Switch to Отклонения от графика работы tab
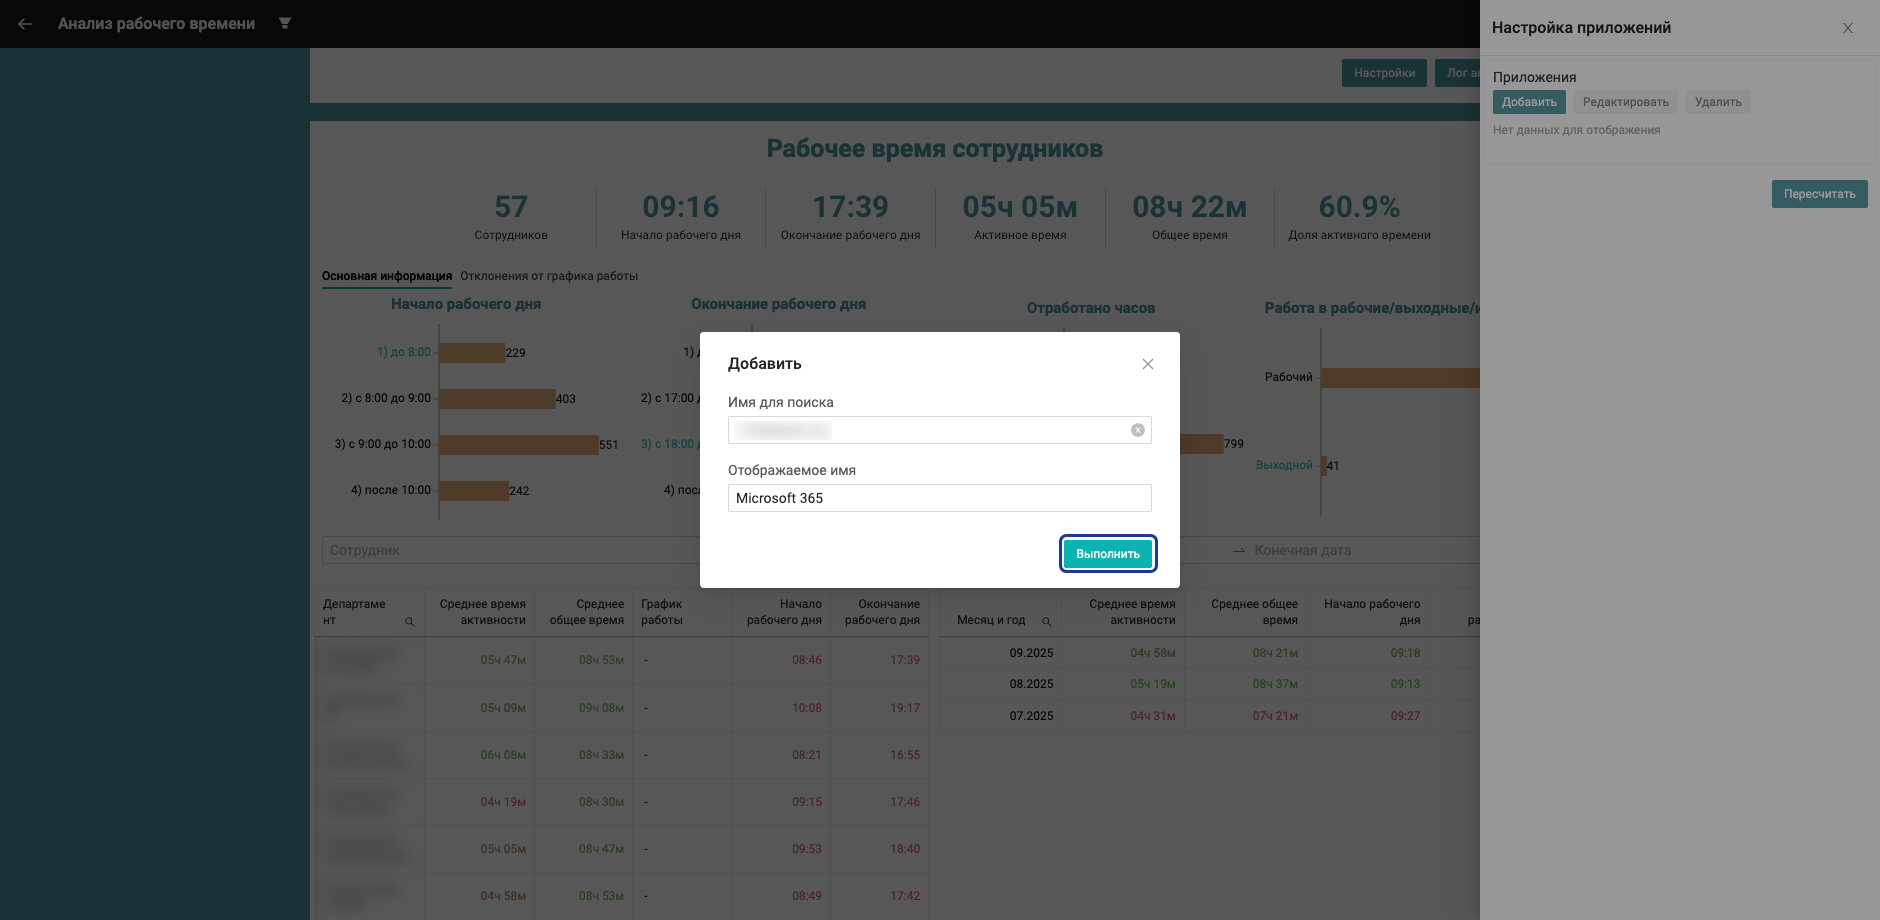This screenshot has width=1880, height=920. click(x=548, y=276)
